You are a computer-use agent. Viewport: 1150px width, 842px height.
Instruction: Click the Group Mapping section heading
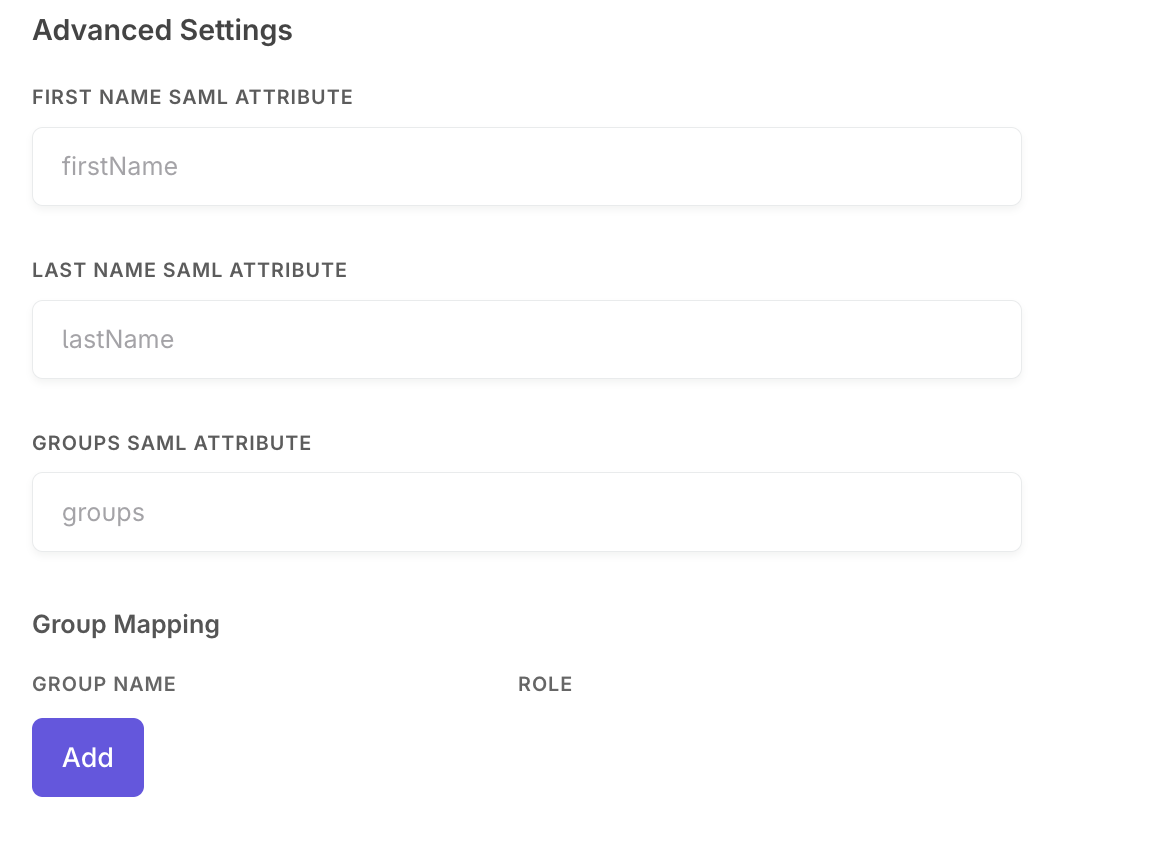(x=126, y=624)
